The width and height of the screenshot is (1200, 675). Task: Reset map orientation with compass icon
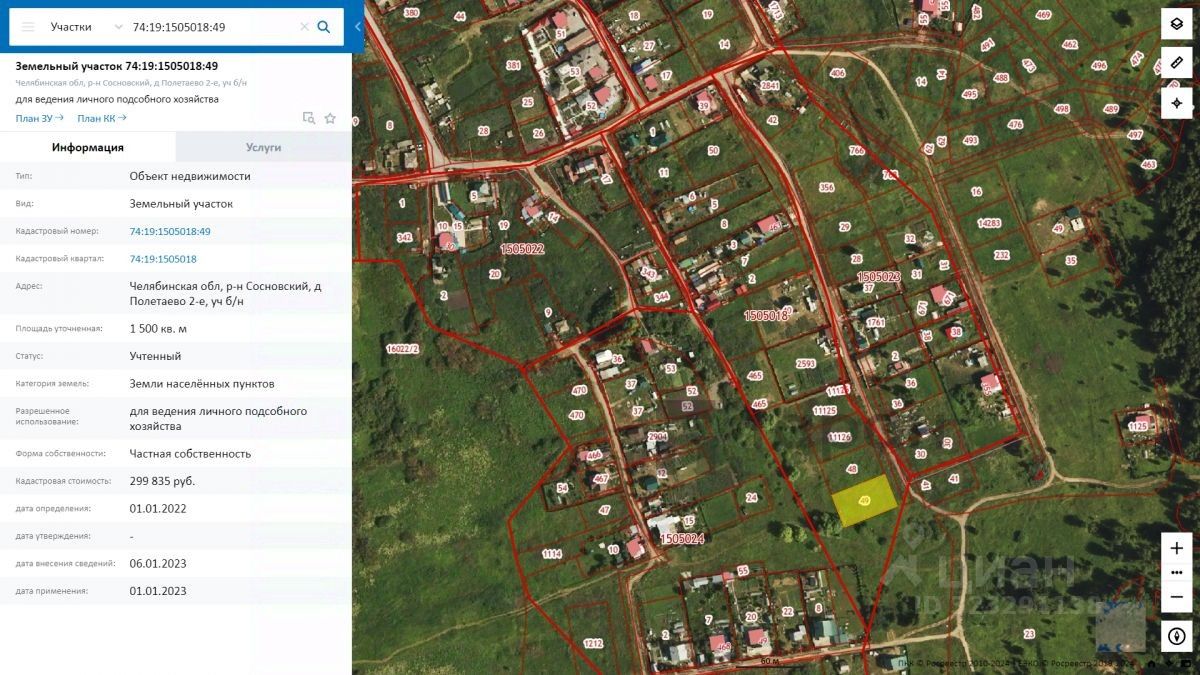[1177, 636]
